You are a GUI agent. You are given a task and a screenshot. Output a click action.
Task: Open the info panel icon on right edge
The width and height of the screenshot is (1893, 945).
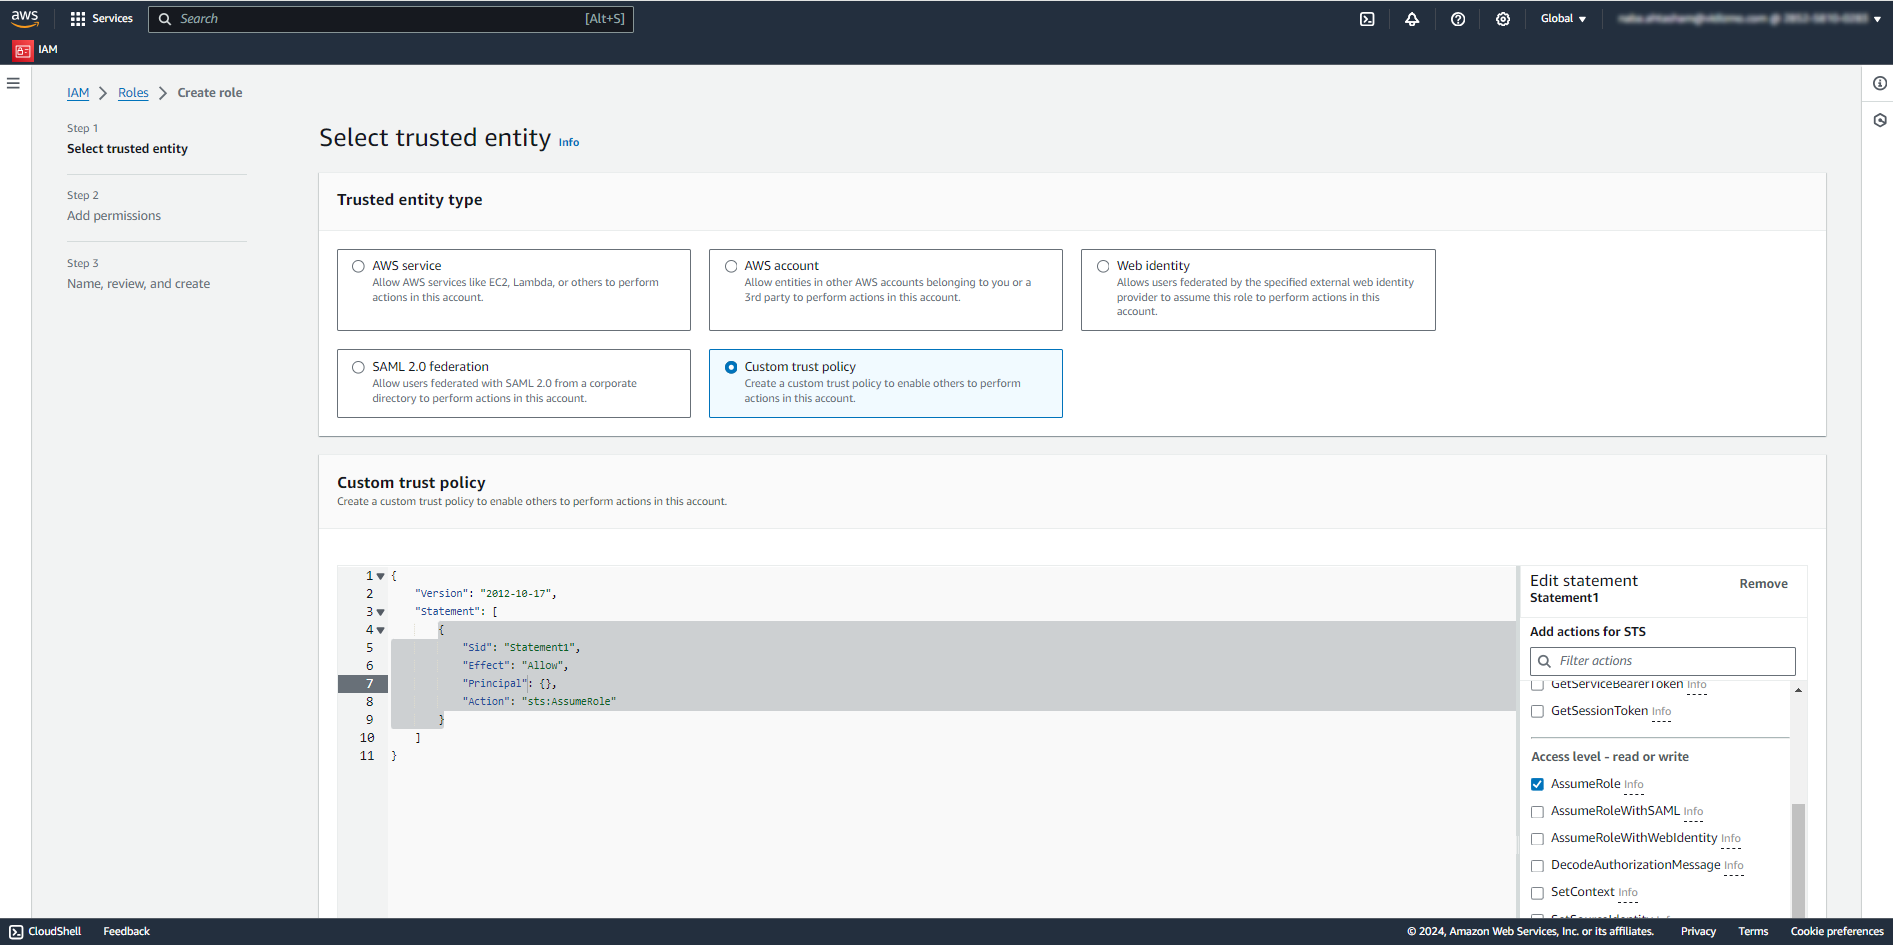point(1880,84)
